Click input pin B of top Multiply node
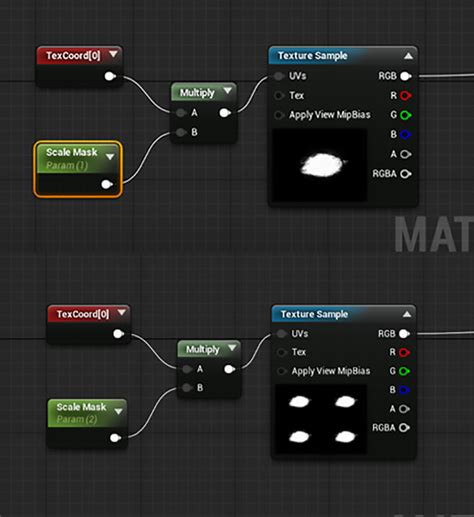 pyautogui.click(x=181, y=132)
